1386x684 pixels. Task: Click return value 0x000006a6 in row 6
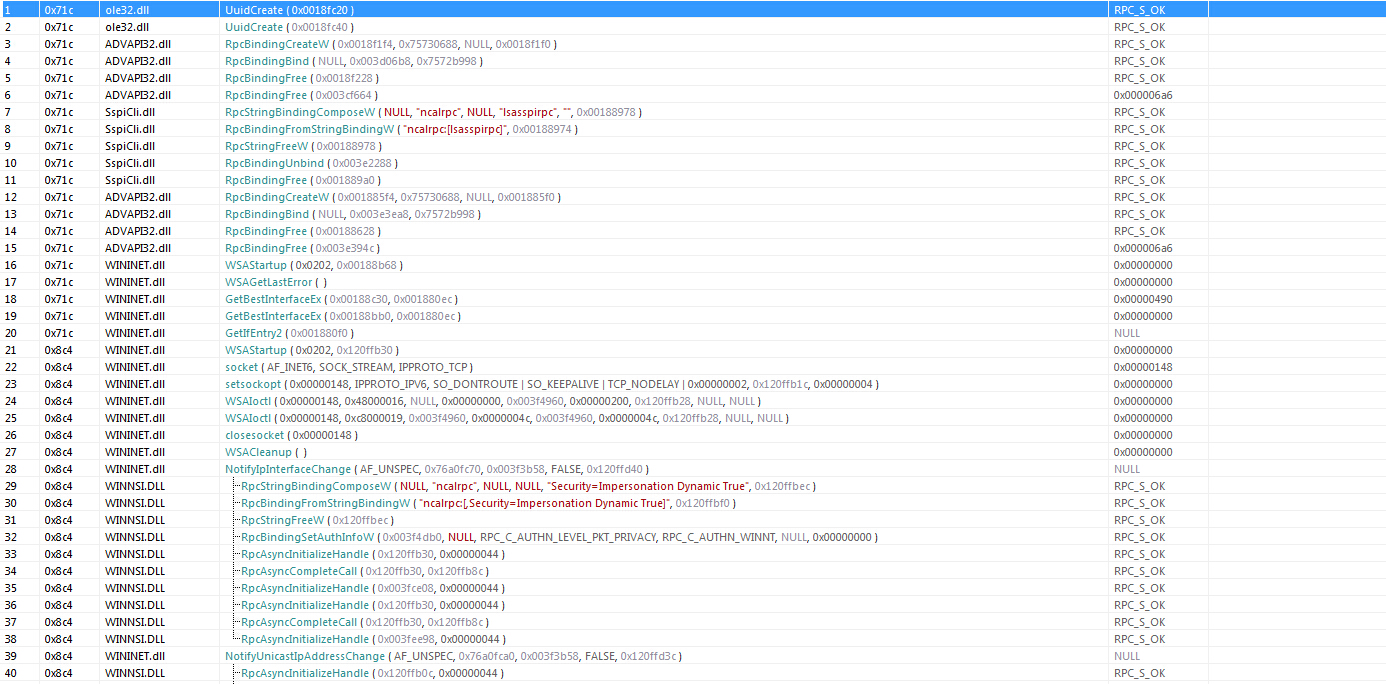point(1143,95)
